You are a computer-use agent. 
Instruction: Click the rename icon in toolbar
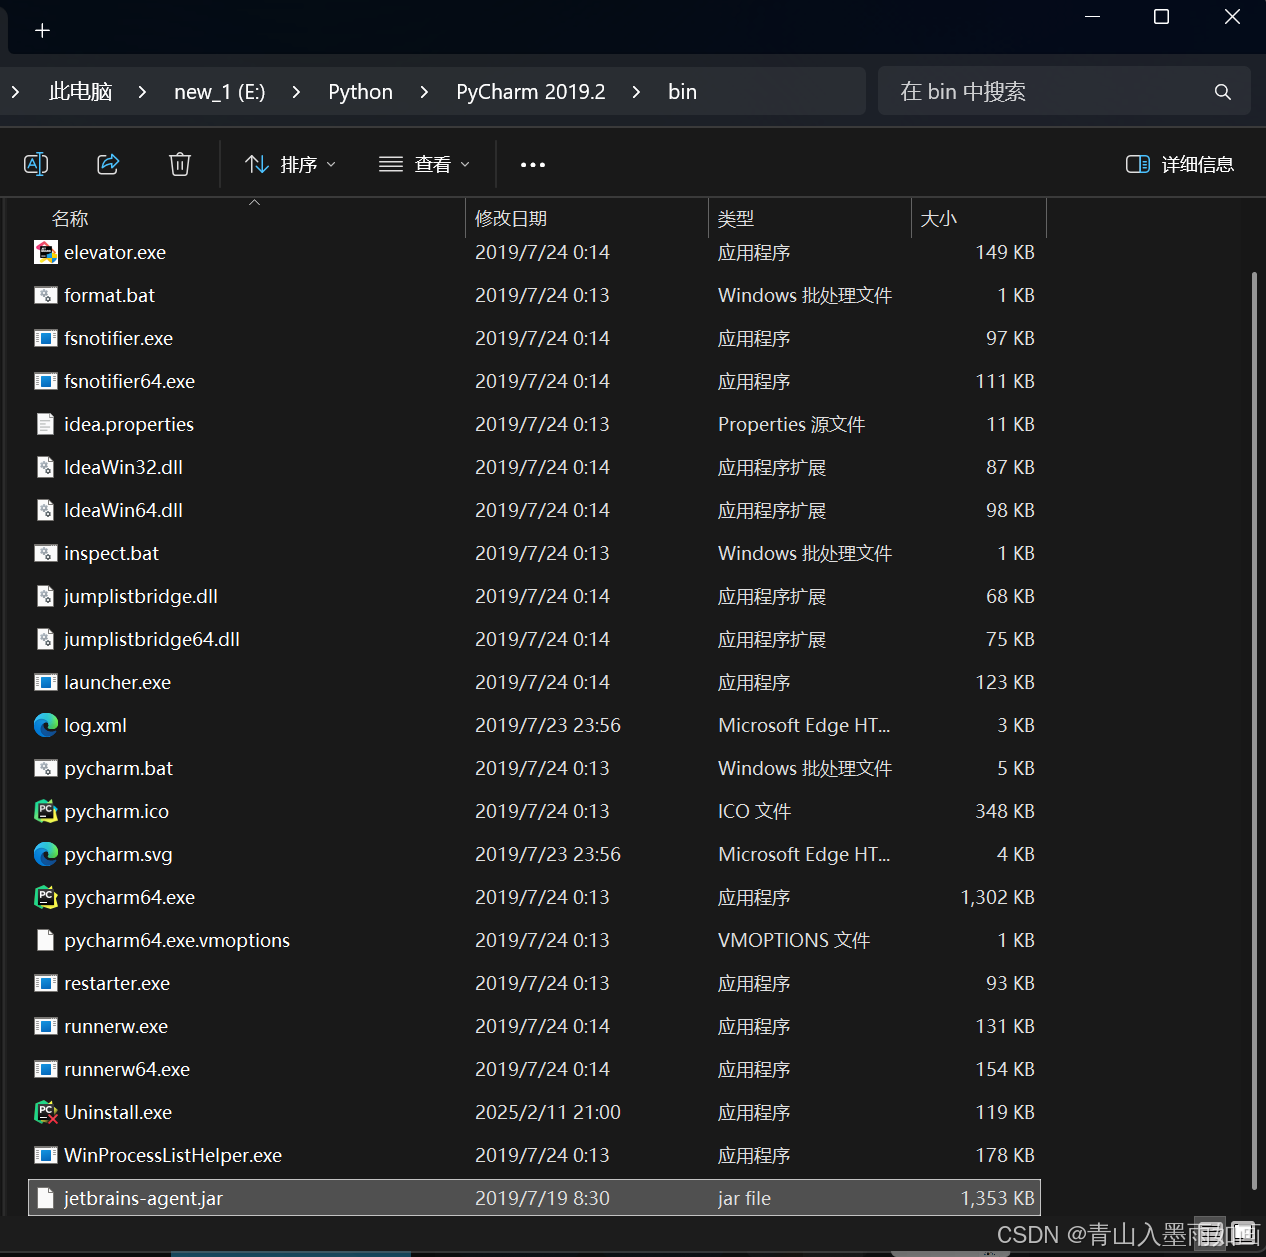[36, 164]
